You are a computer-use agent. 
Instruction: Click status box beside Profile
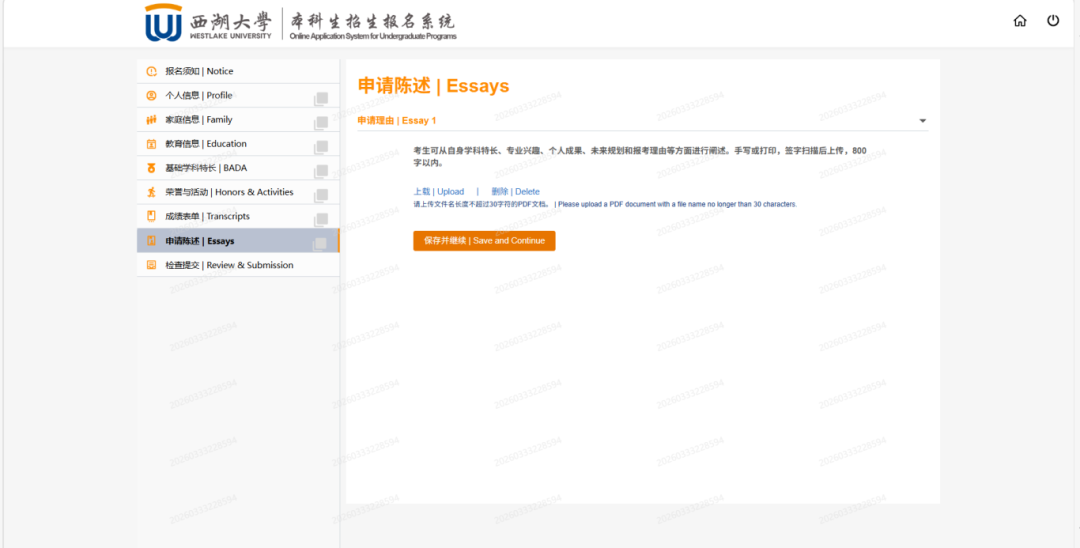[320, 99]
